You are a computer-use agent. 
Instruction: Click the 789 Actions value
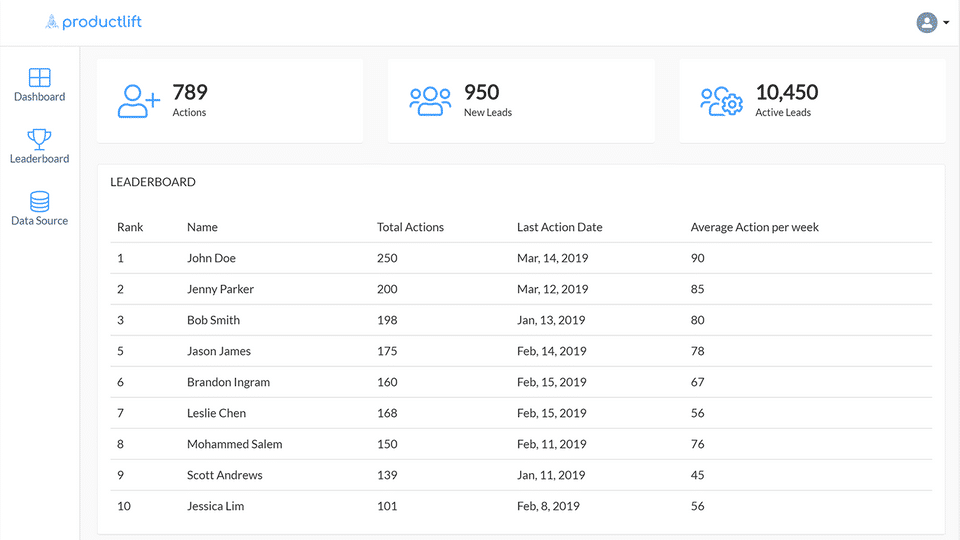click(190, 92)
